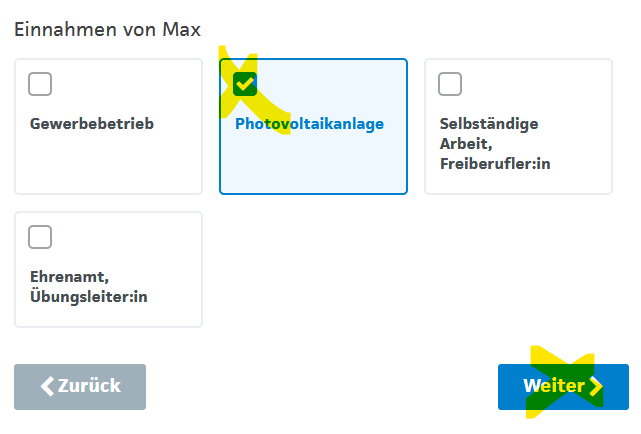Image resolution: width=641 pixels, height=434 pixels.
Task: Click the green checkmark icon on Photovoltaikanlage
Action: (x=245, y=84)
